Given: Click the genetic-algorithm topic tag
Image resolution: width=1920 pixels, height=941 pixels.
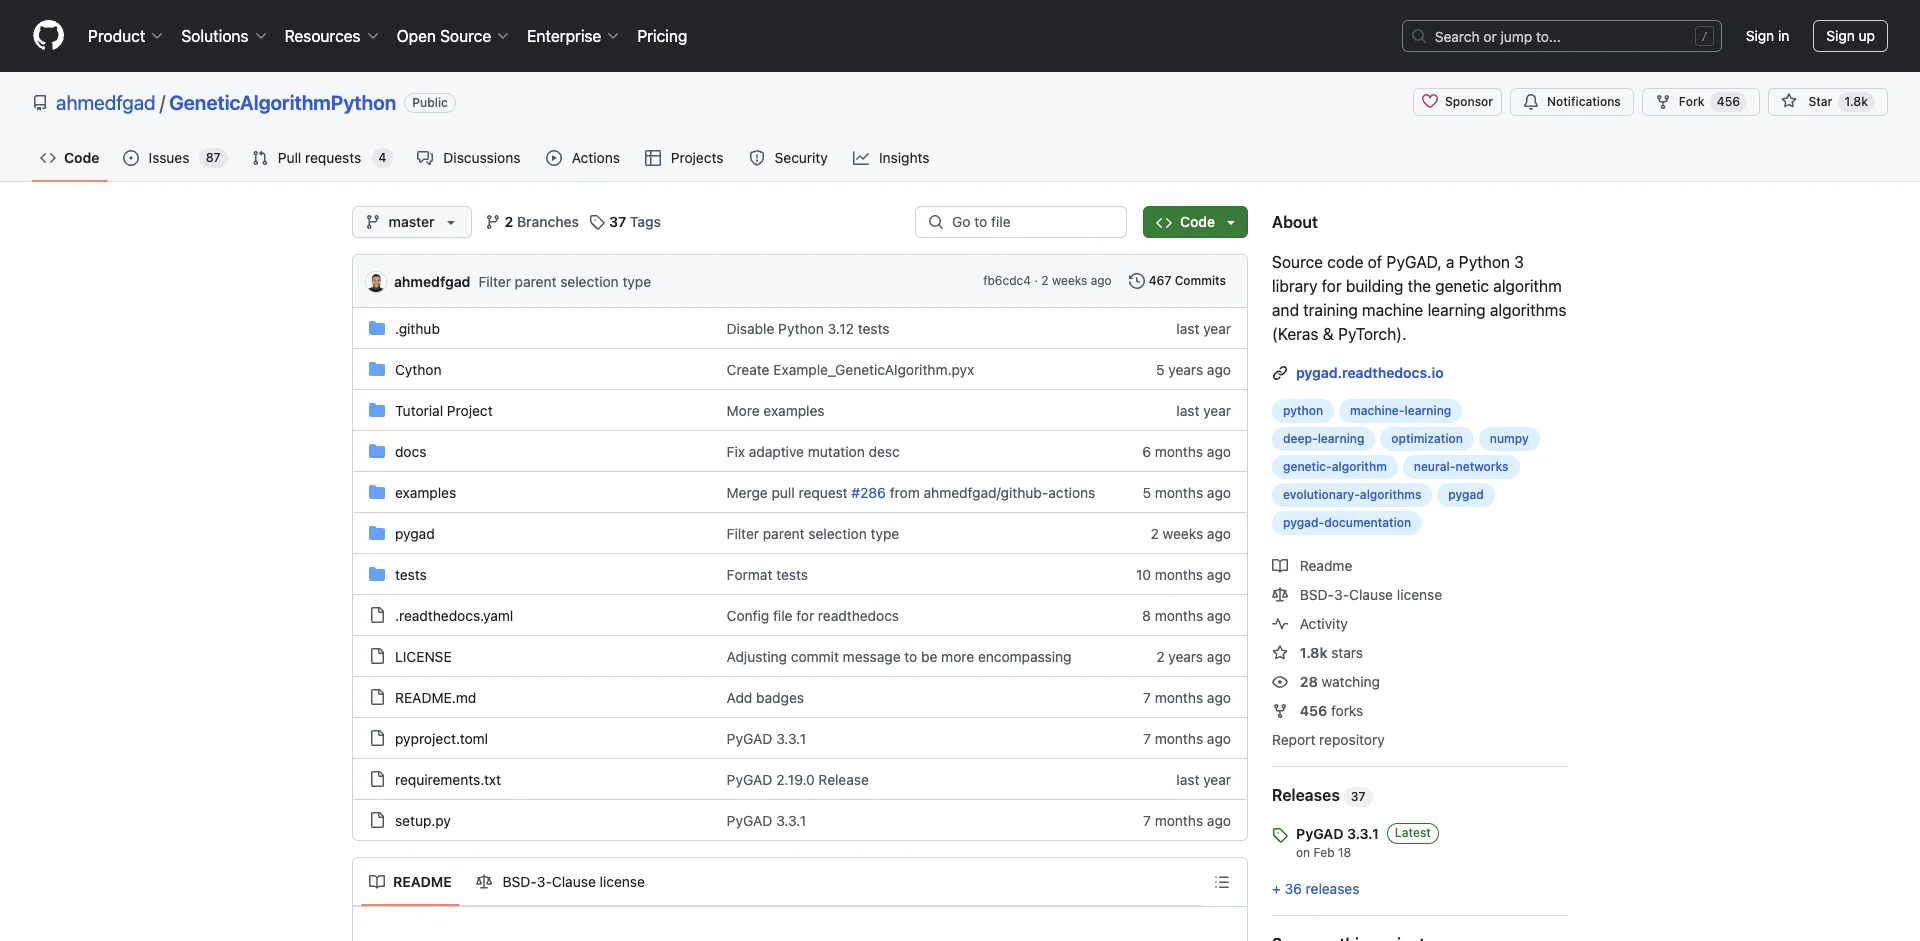Looking at the screenshot, I should click(x=1334, y=467).
